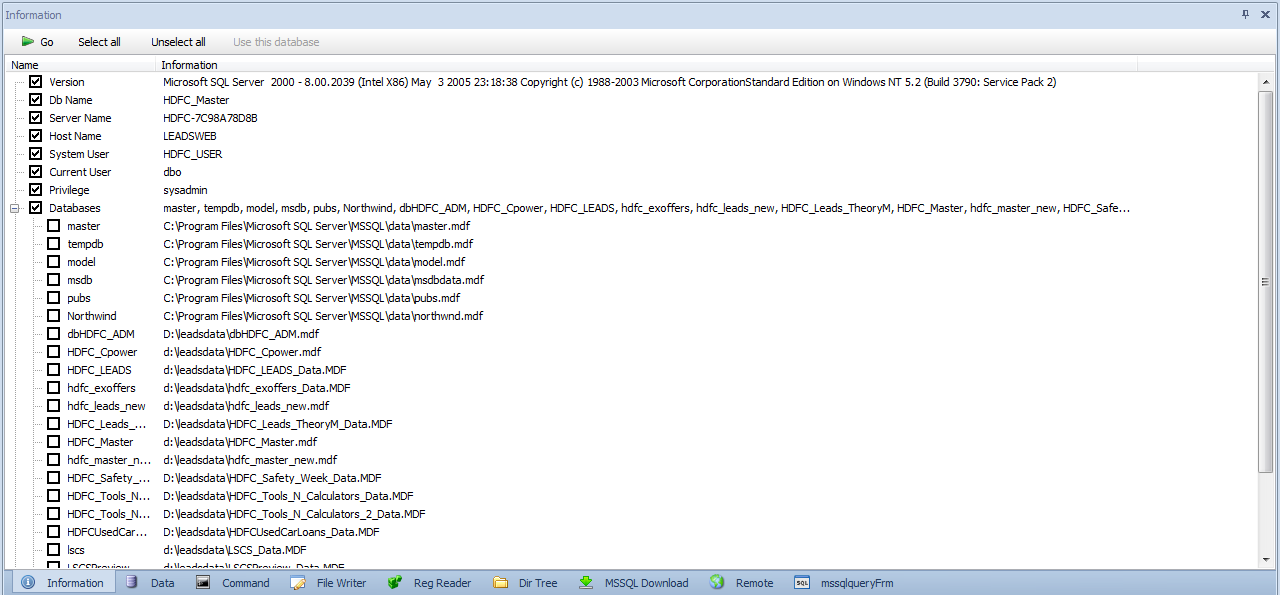The width and height of the screenshot is (1280, 595).
Task: Select the hdfc_master_new.mdf path text
Action: pyautogui.click(x=250, y=460)
